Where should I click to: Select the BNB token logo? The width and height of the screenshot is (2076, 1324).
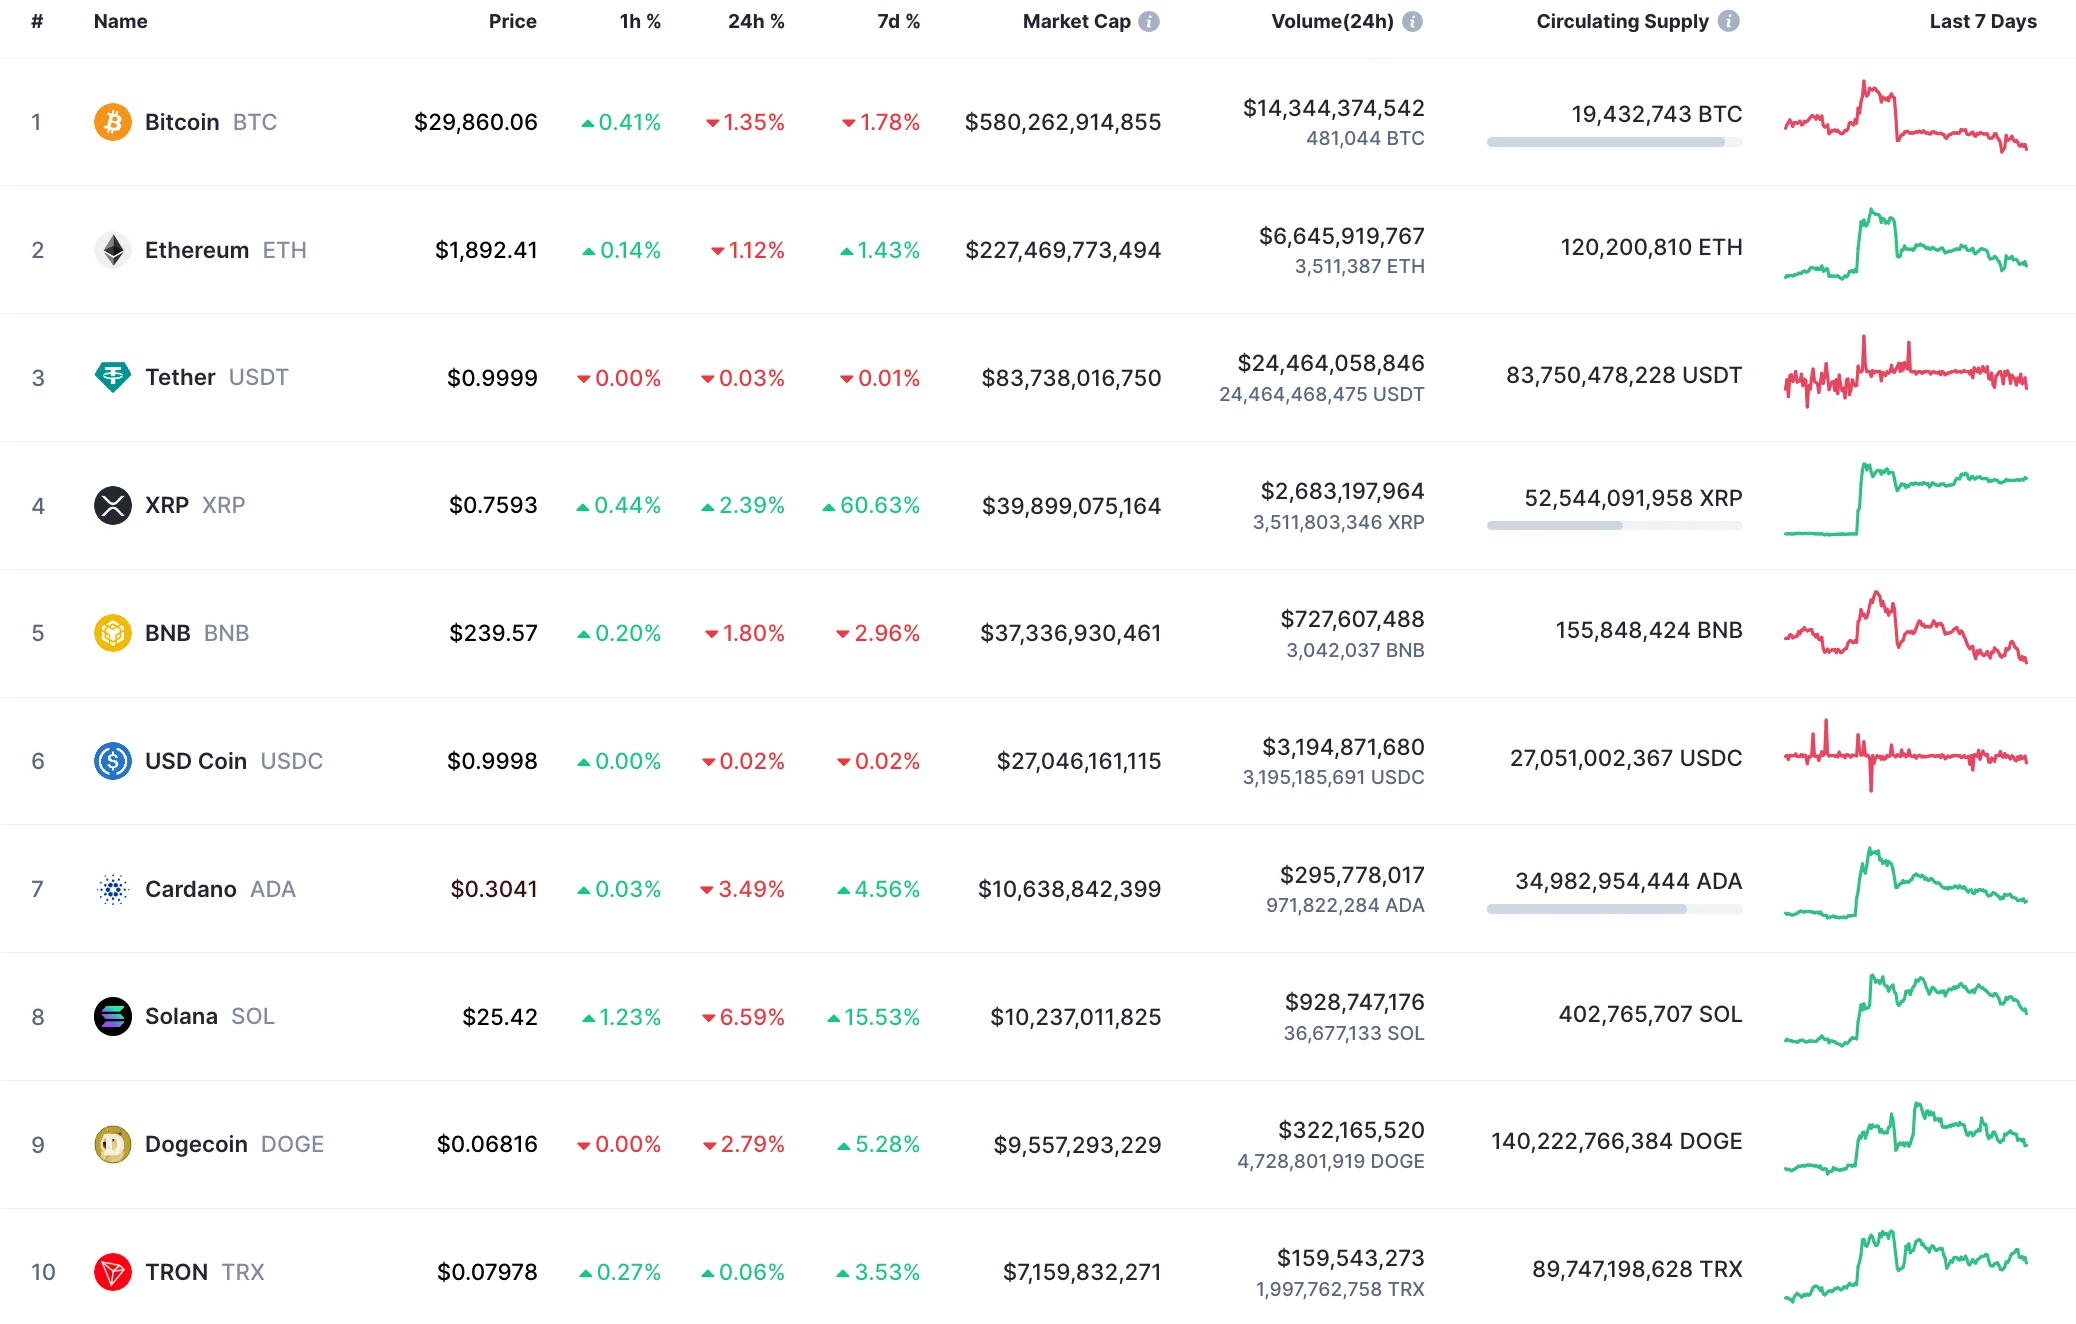click(x=113, y=633)
